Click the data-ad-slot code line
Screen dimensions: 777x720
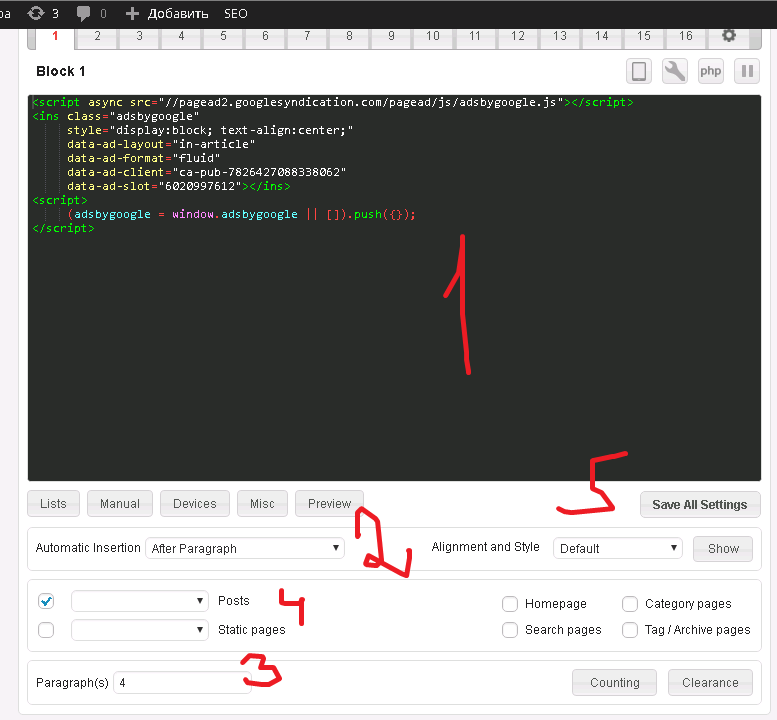tap(178, 186)
